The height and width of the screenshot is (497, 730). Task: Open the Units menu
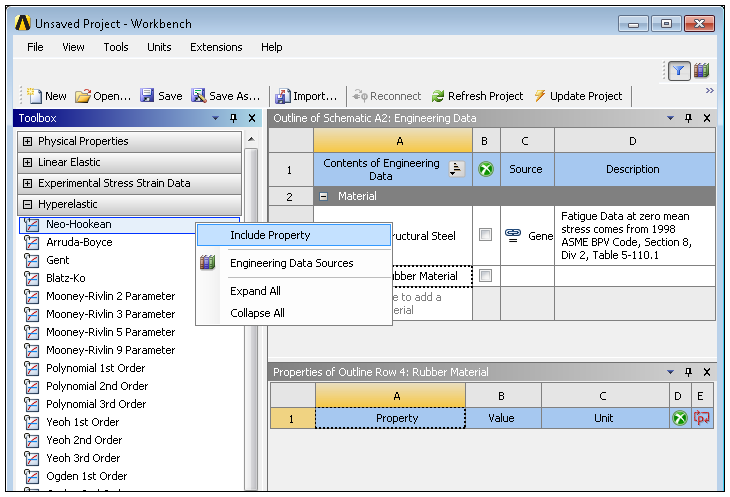click(159, 47)
